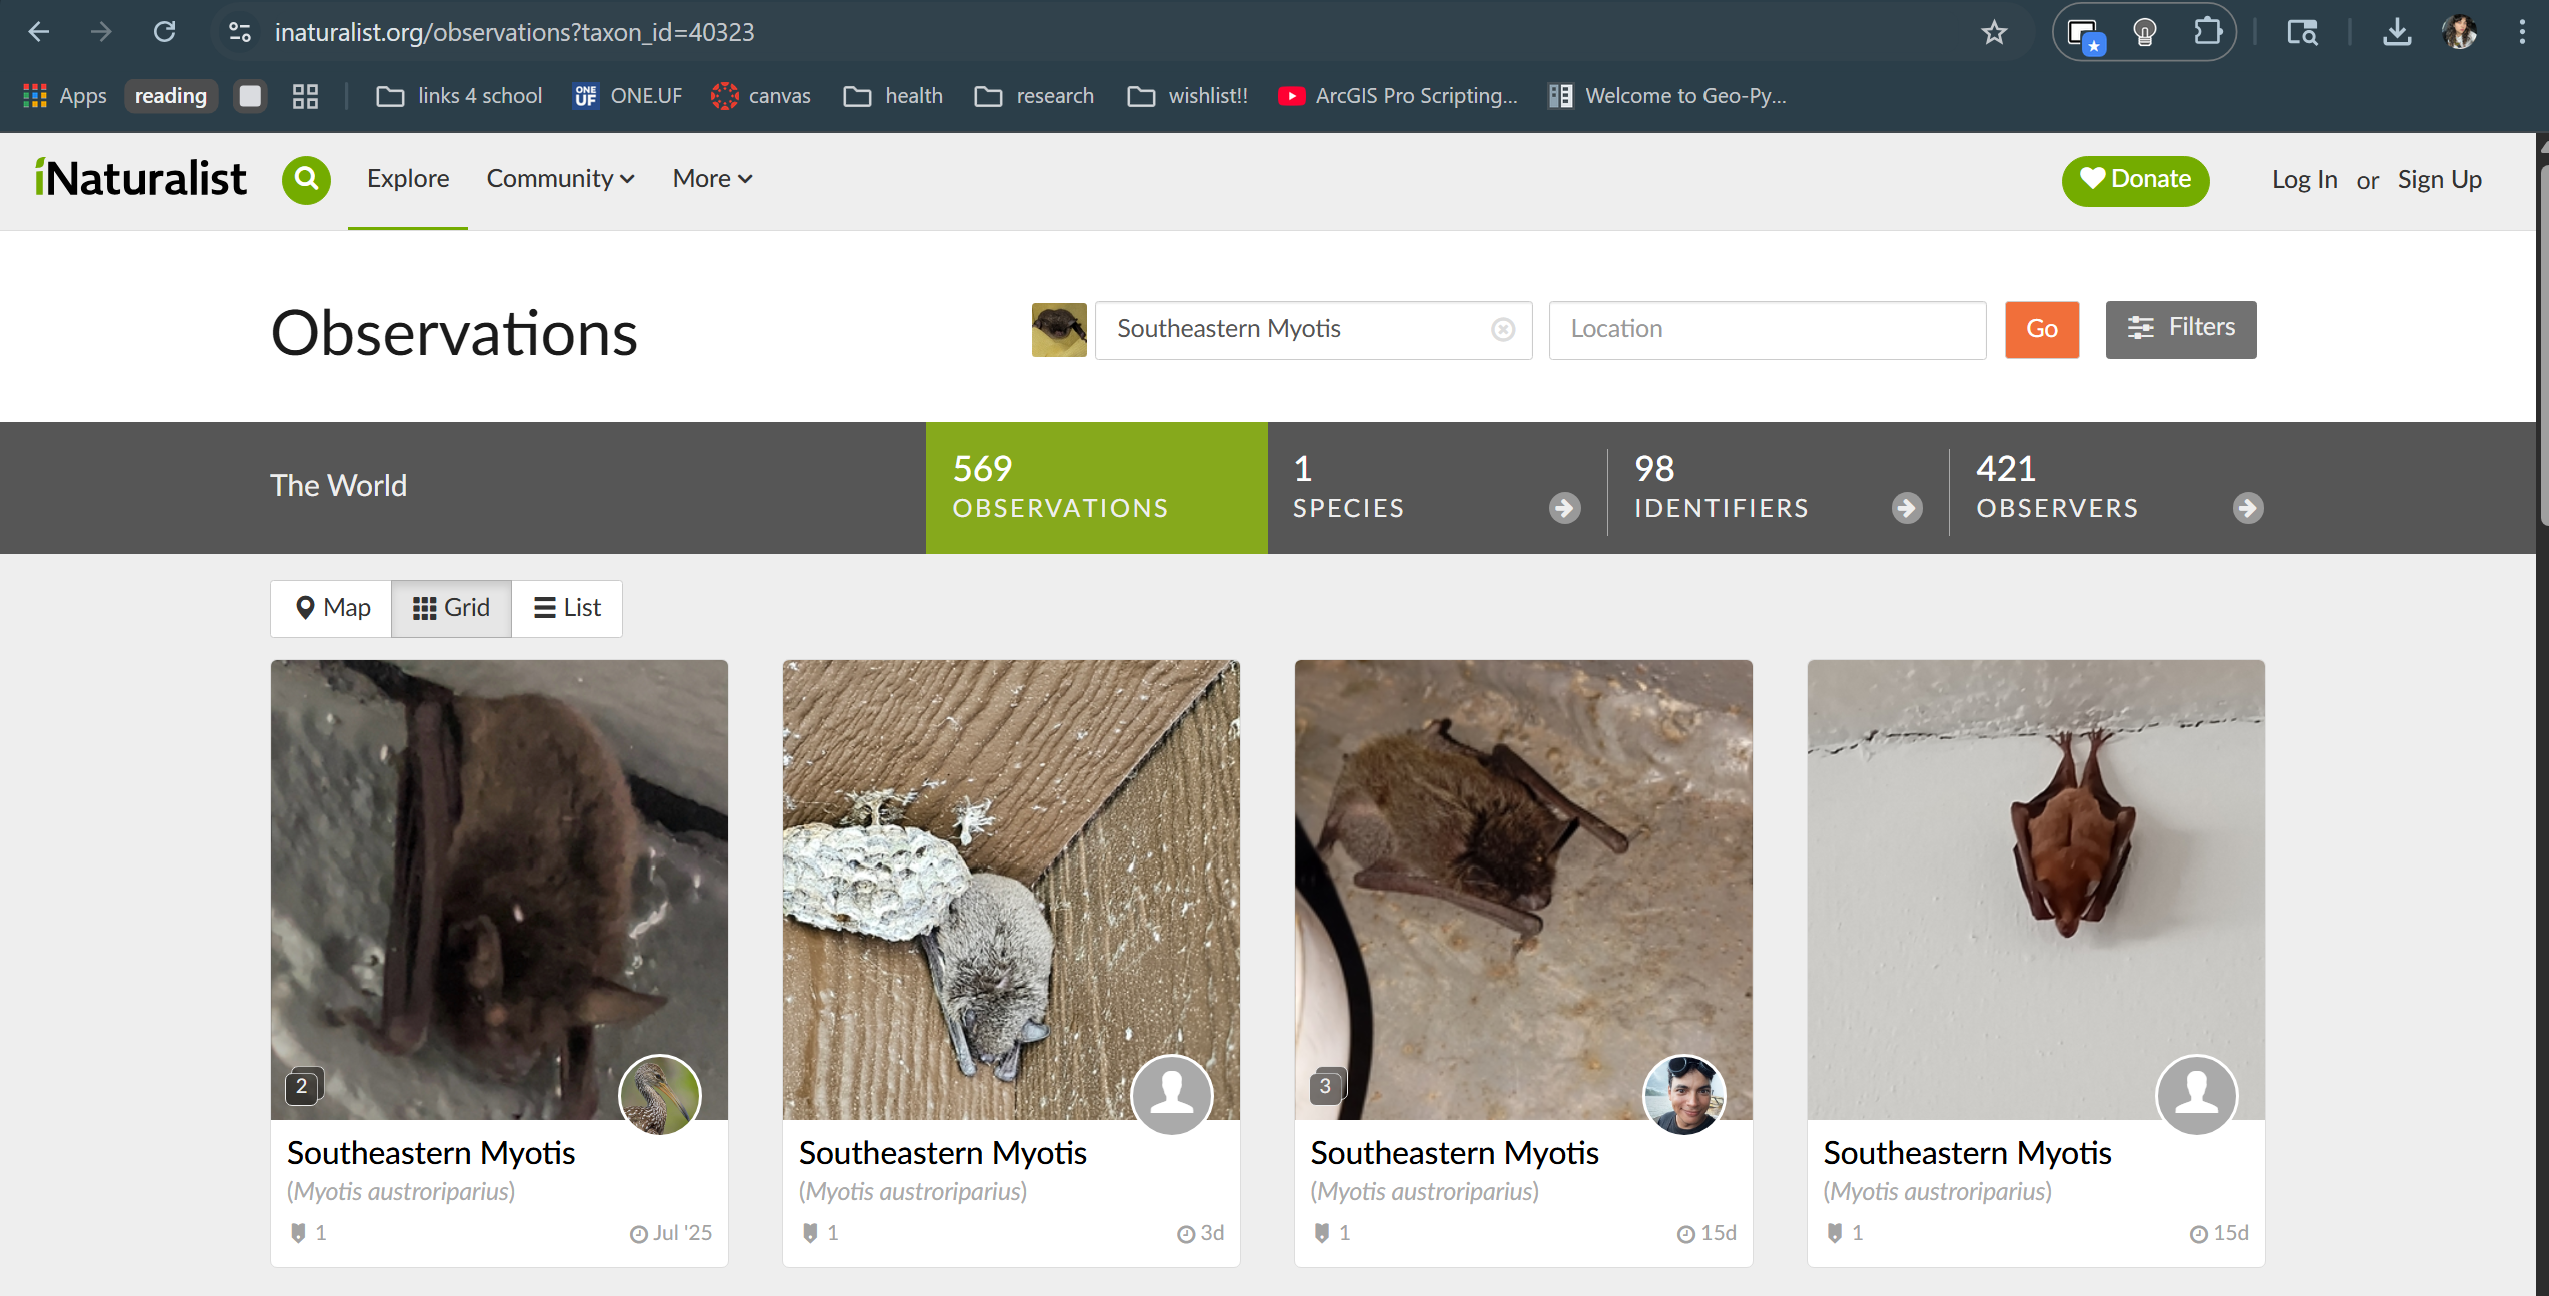
Task: Click inside the Location input field
Action: [1766, 329]
